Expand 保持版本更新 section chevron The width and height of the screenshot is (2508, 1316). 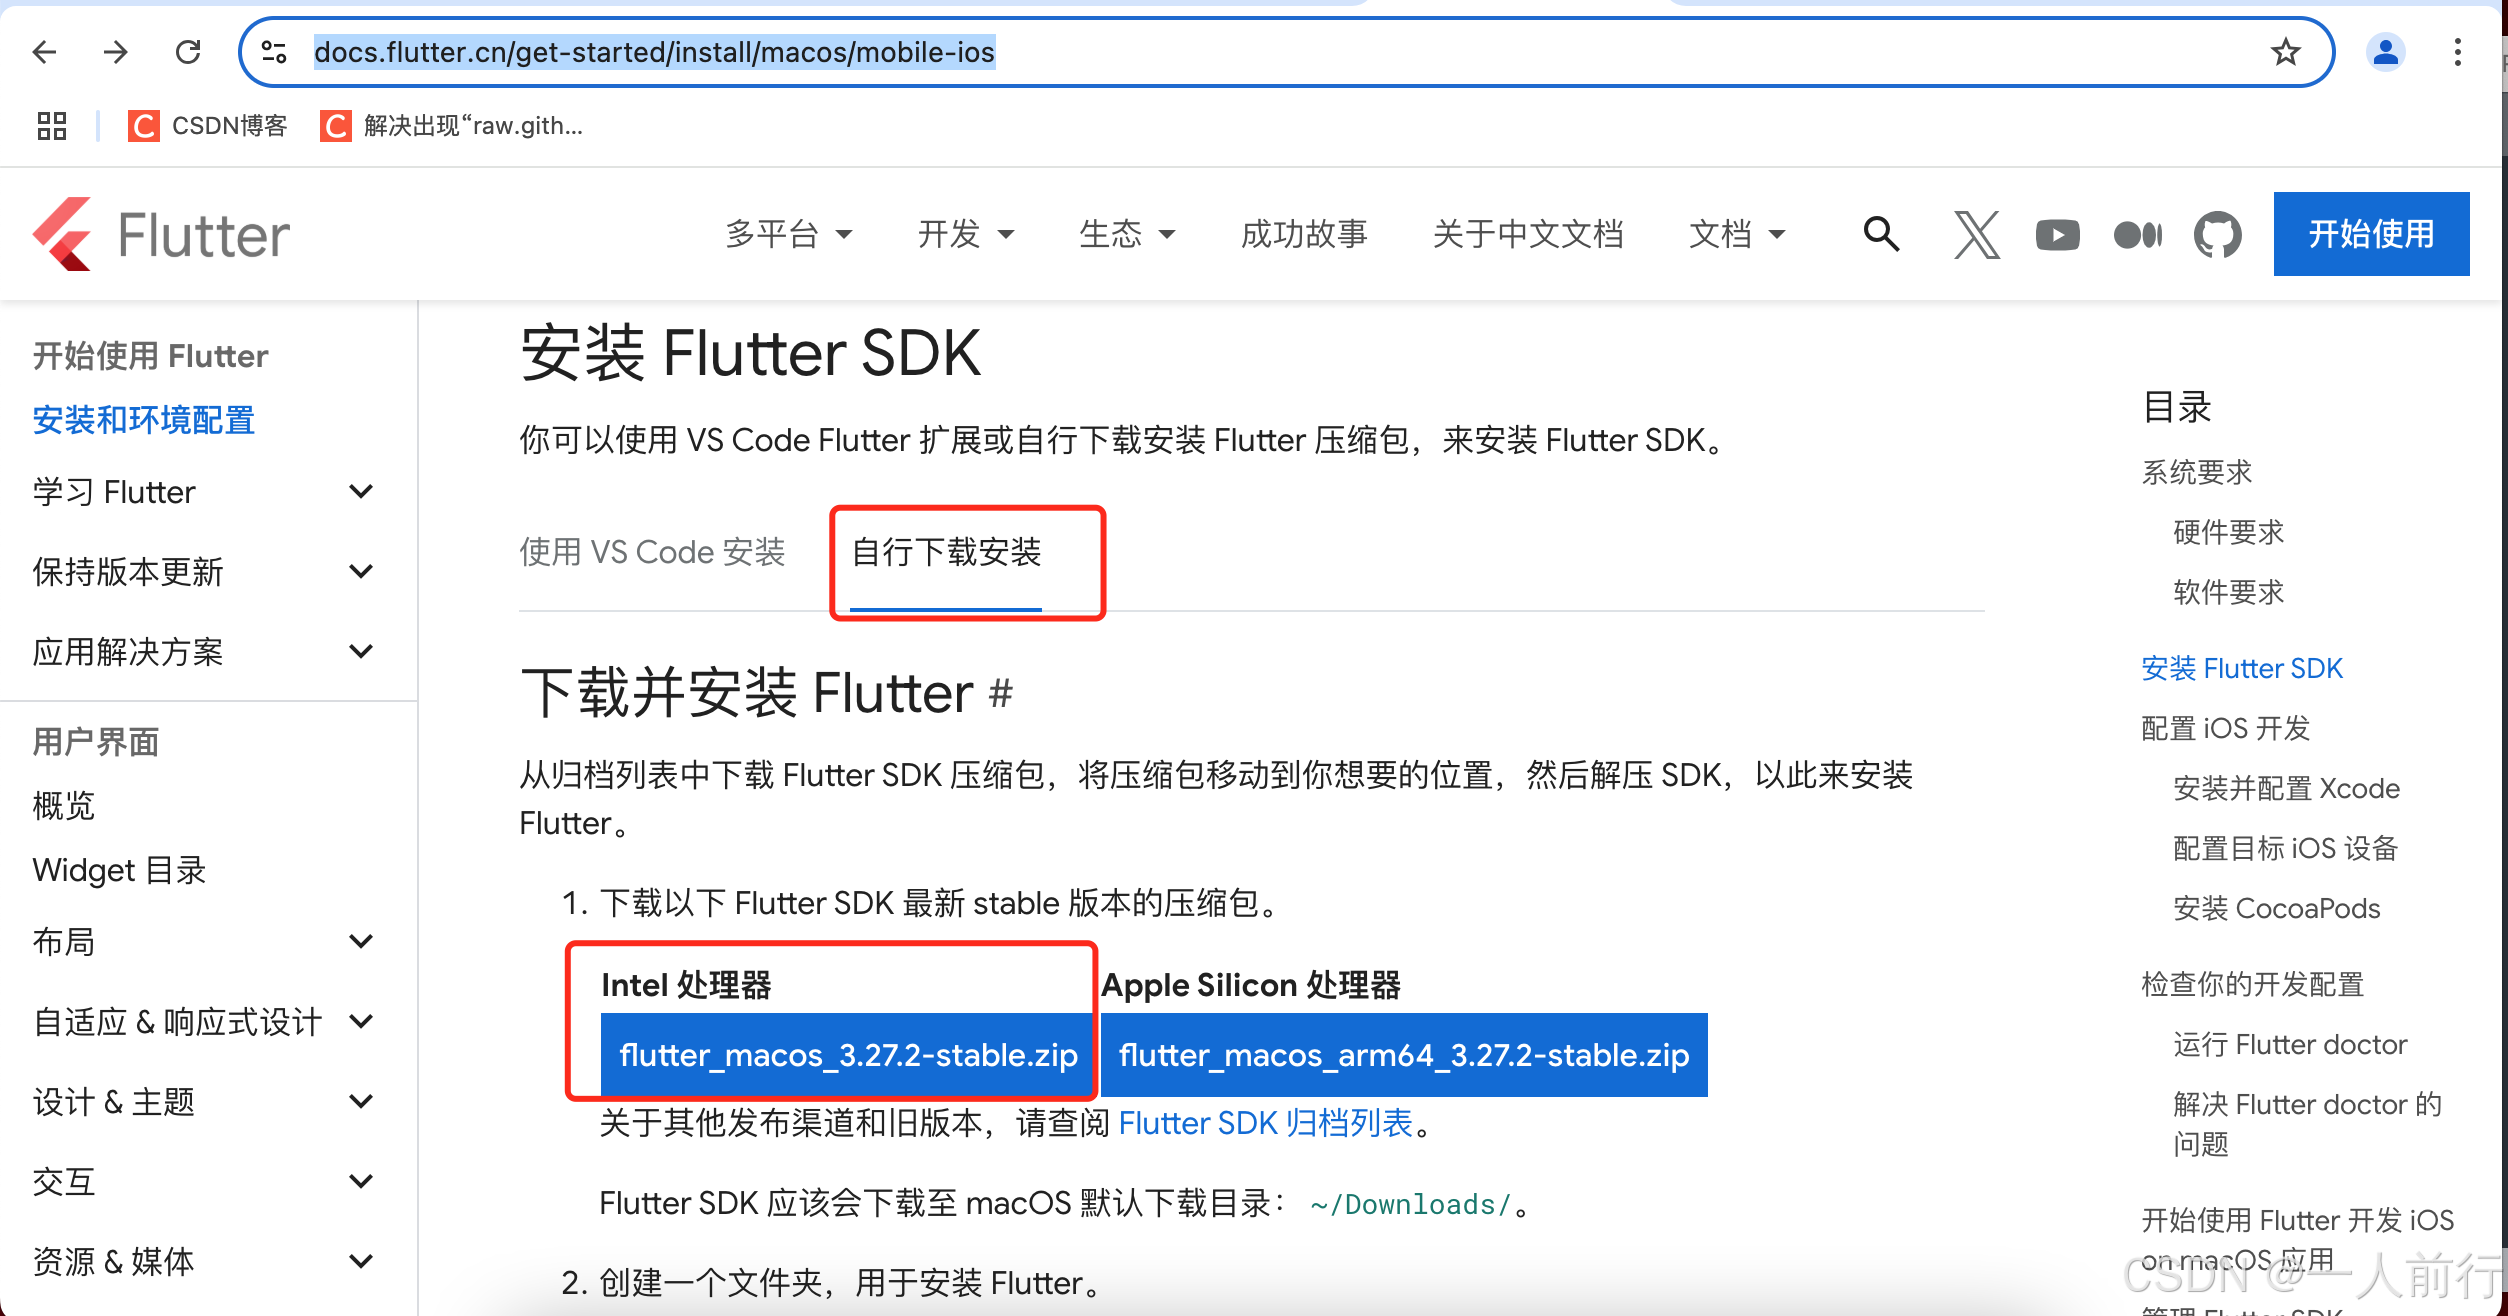click(x=361, y=572)
